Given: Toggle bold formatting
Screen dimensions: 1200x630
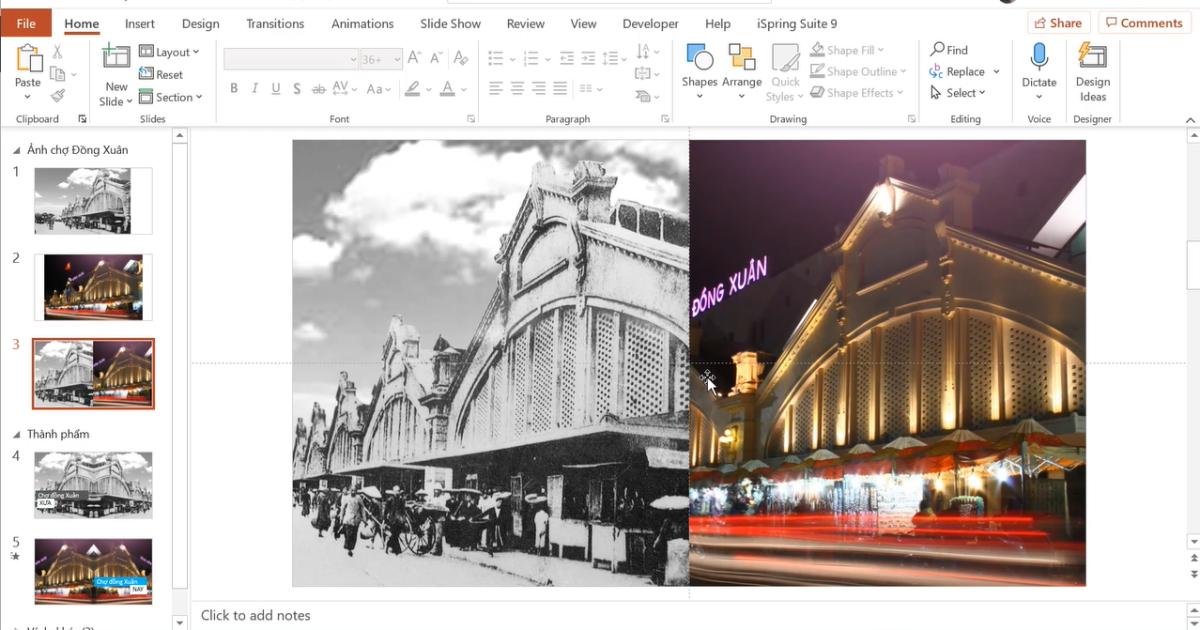Looking at the screenshot, I should pyautogui.click(x=232, y=88).
